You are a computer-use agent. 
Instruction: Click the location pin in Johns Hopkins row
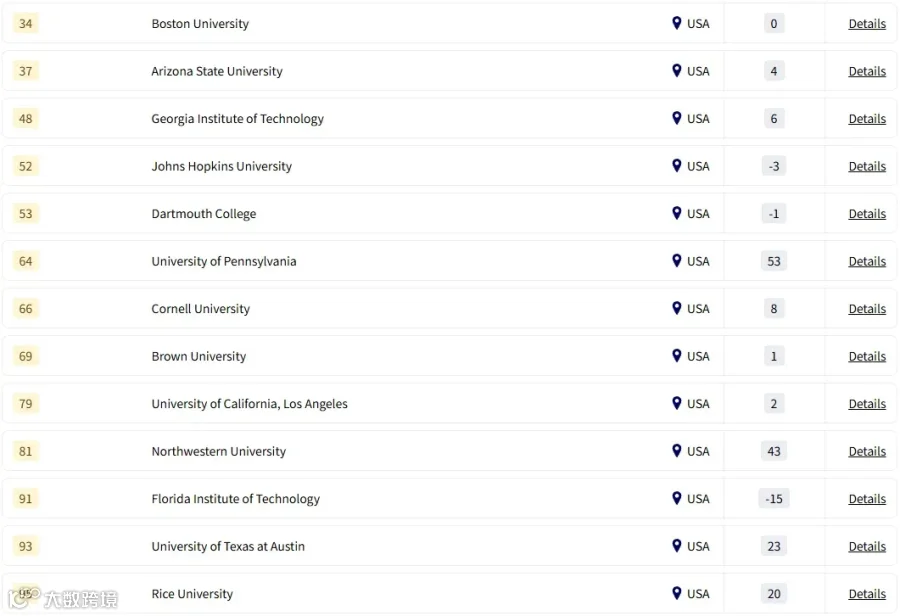pyautogui.click(x=677, y=166)
